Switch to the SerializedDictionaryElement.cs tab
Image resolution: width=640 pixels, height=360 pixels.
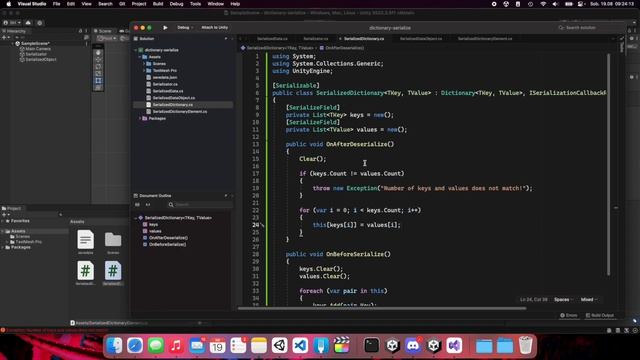pos(485,39)
